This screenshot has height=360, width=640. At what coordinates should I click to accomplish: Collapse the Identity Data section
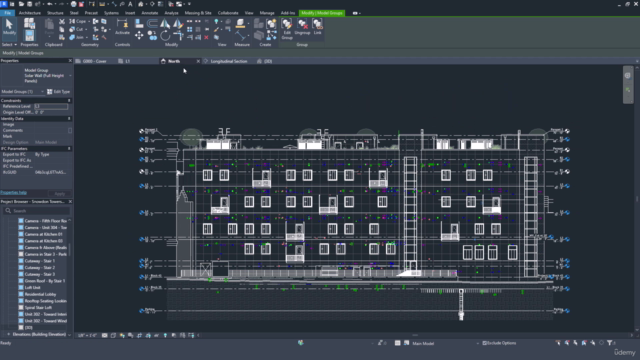tap(69, 118)
